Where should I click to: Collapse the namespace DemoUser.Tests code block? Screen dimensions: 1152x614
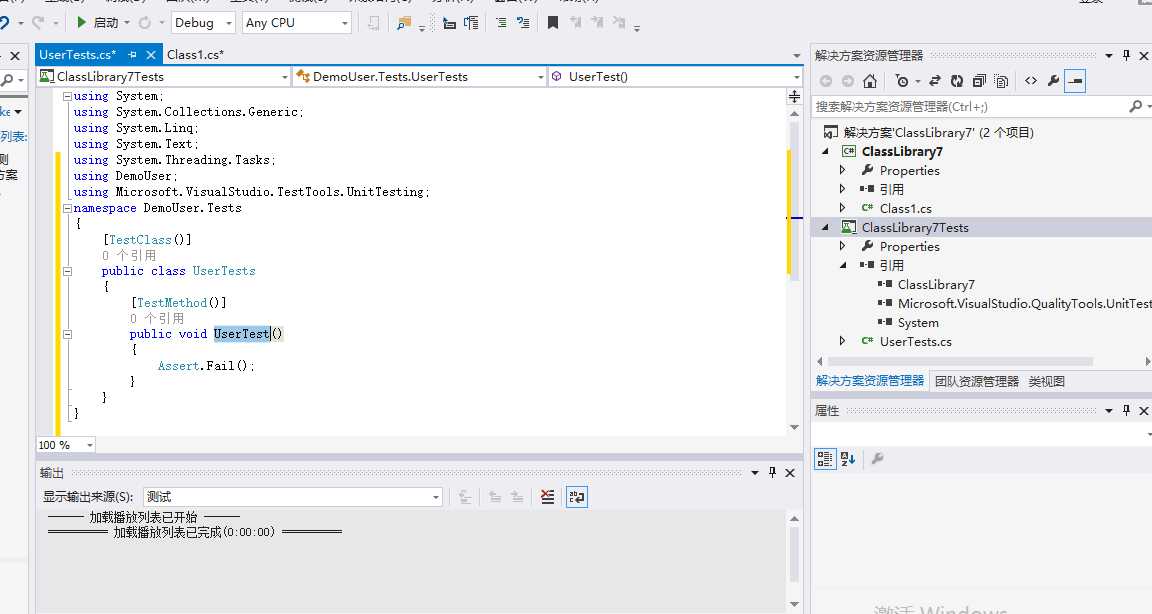68,208
